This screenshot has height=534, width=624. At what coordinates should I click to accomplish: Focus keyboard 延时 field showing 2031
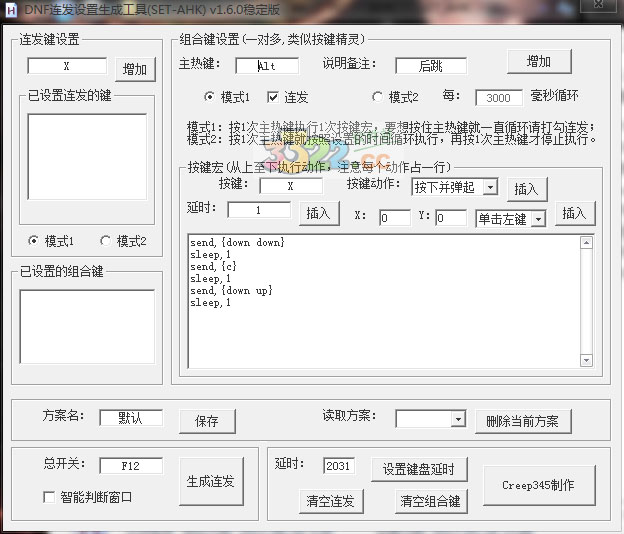[x=339, y=466]
